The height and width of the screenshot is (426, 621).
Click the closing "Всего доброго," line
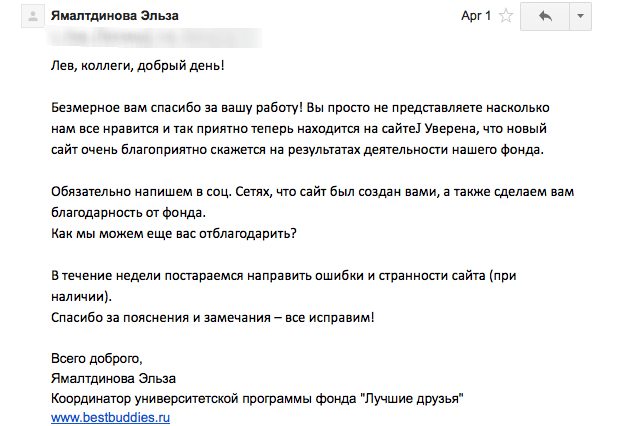tap(97, 358)
